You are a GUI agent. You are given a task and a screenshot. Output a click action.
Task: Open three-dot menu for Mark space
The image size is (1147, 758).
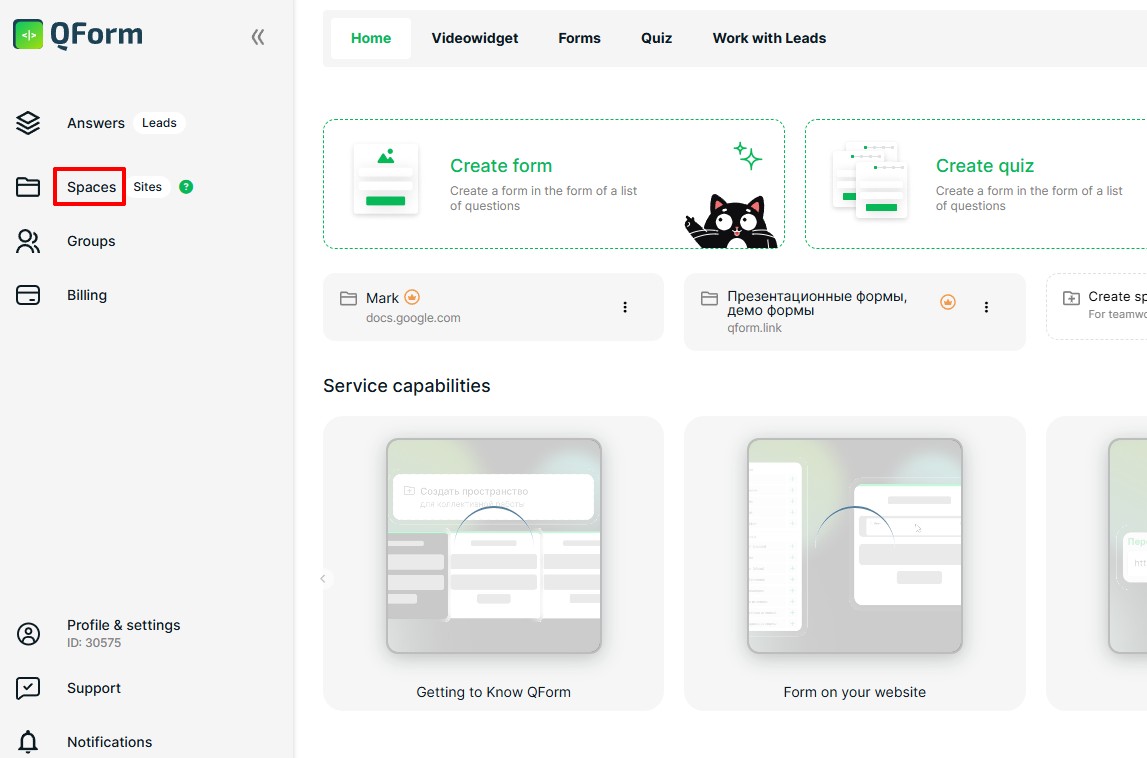tap(625, 307)
